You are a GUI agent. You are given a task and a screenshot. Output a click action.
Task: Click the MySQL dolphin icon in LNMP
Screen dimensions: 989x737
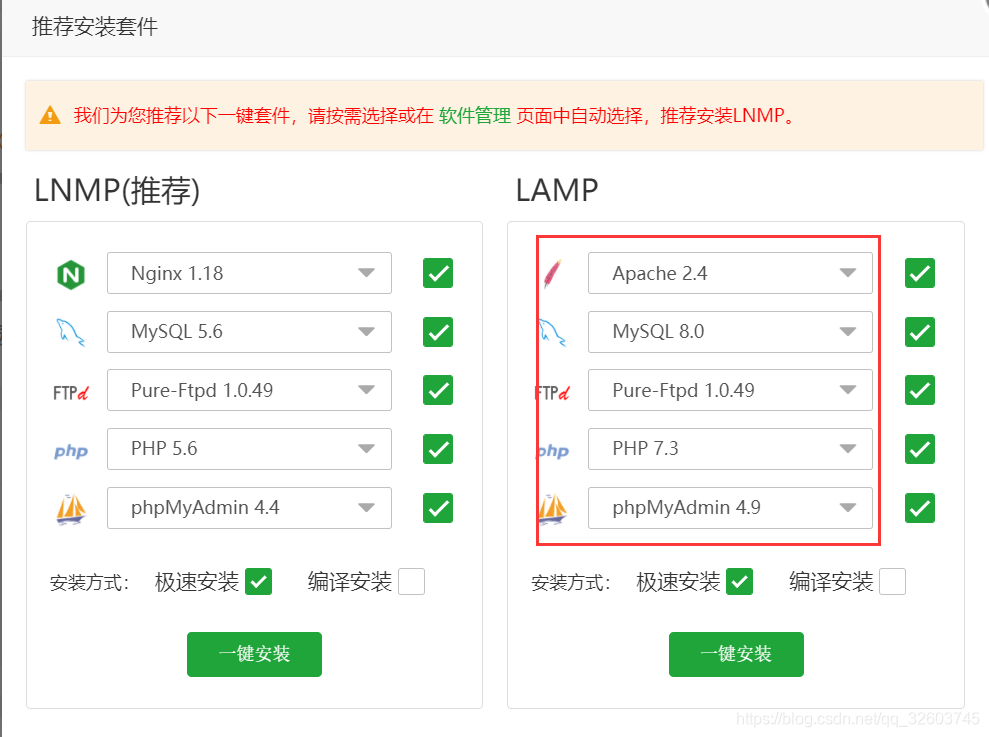(71, 332)
